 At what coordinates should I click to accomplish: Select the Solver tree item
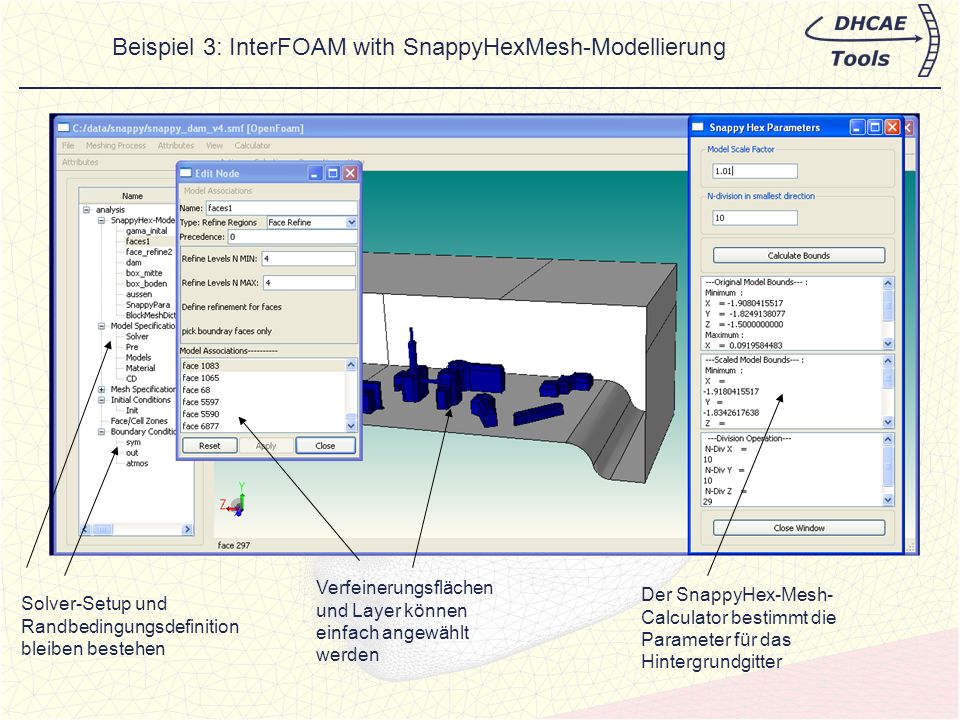137,336
